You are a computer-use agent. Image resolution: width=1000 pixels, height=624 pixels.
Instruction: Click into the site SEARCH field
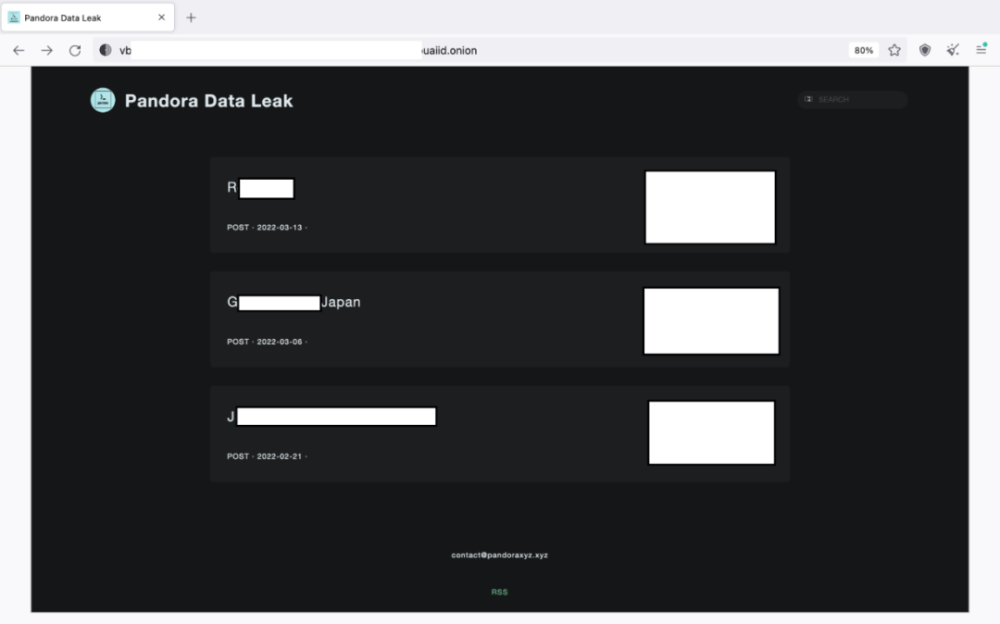853,100
